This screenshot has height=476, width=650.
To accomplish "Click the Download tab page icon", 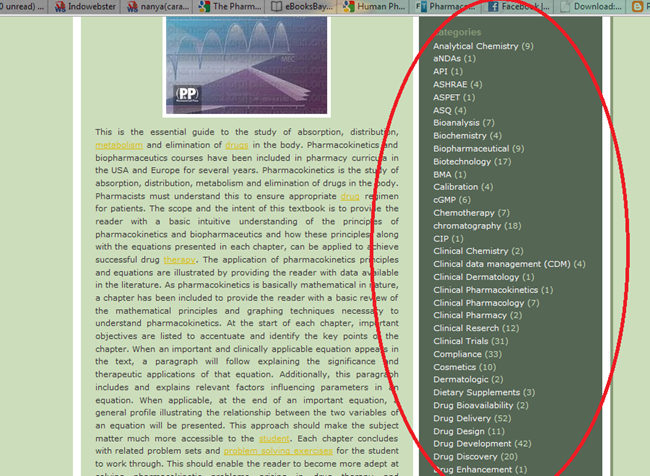I will [565, 7].
